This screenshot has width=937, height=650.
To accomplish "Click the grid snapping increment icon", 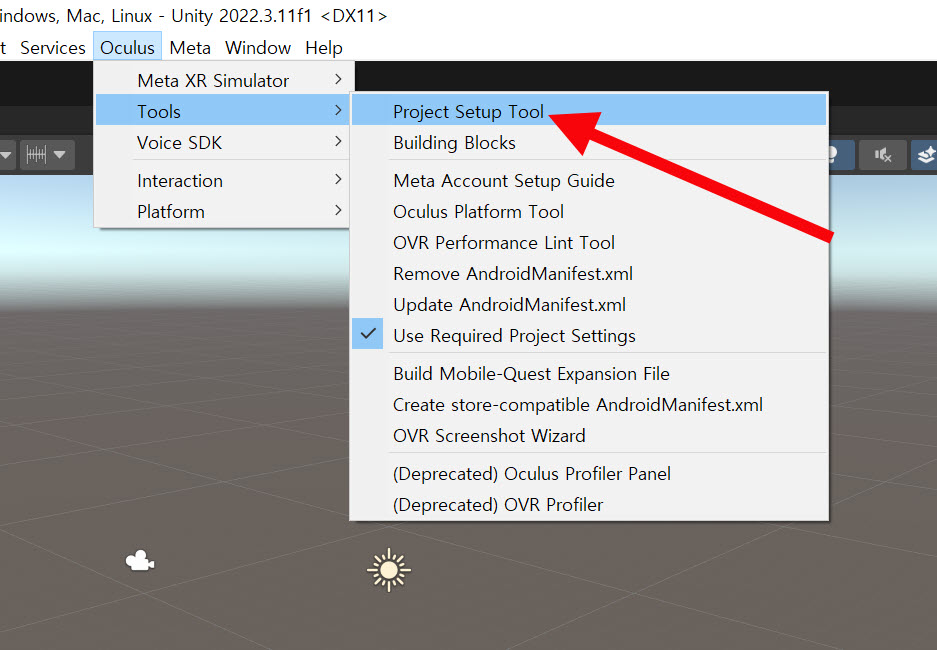I will (x=36, y=155).
